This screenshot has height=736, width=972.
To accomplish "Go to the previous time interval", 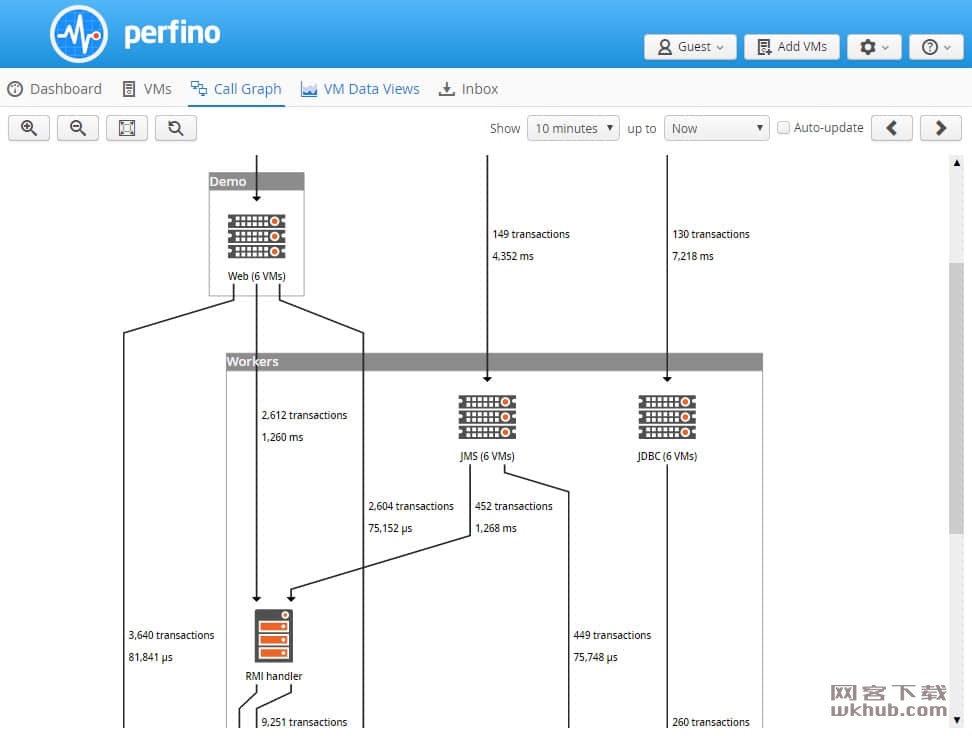I will click(891, 128).
